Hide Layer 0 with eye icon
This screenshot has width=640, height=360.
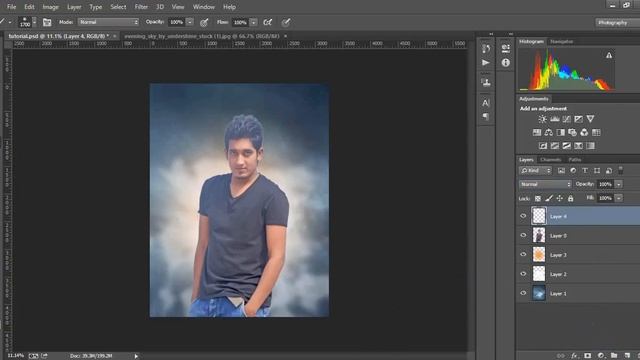pos(523,236)
